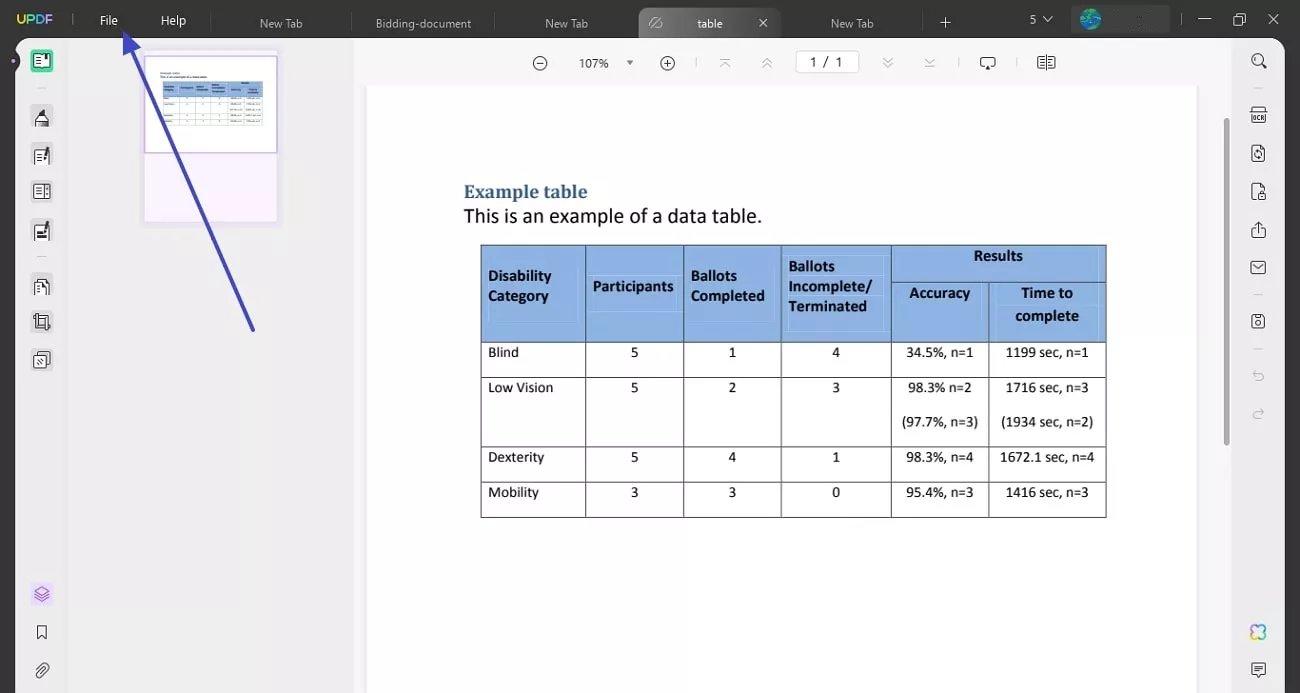The height and width of the screenshot is (693, 1300).
Task: Open the Comment highlighter tool
Action: point(41,118)
